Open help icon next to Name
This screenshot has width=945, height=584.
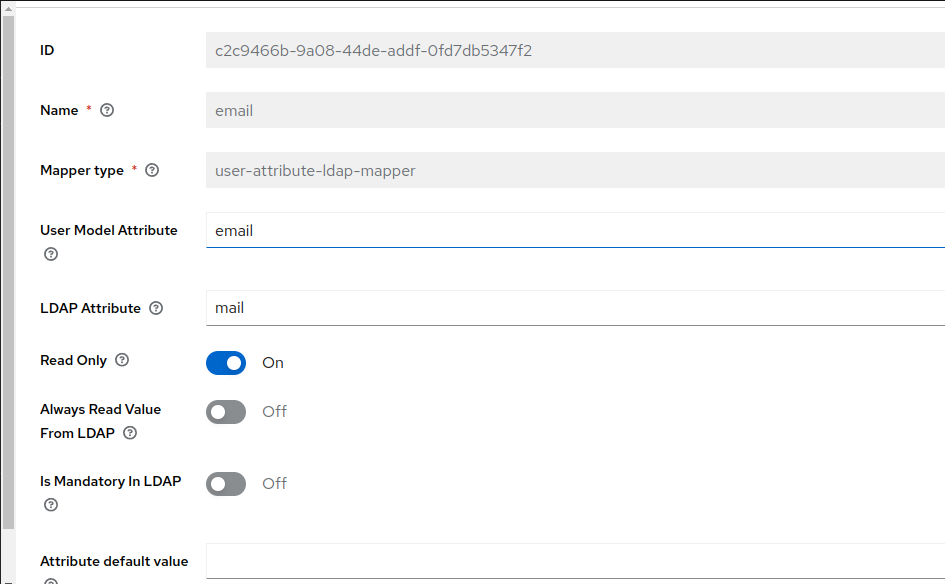click(x=107, y=111)
